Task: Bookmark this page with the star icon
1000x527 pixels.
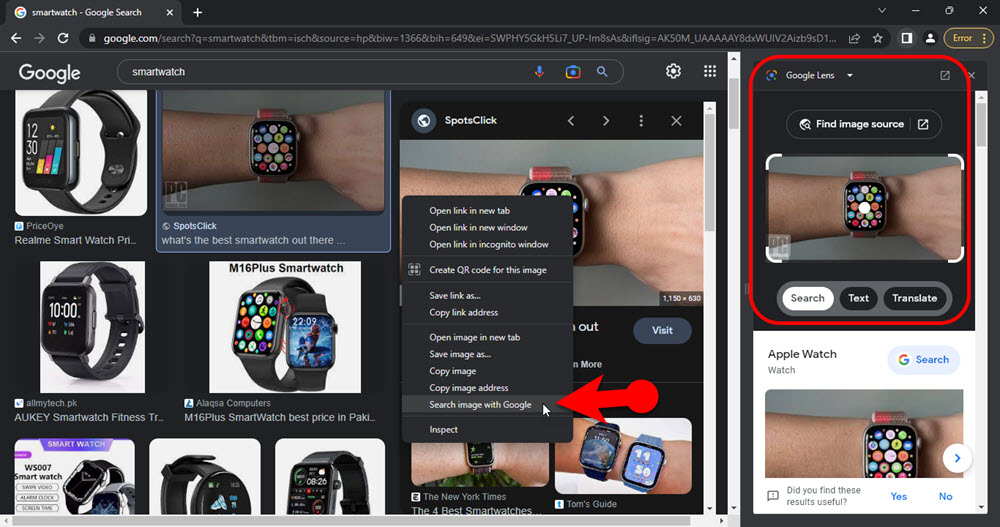Action: [x=878, y=38]
